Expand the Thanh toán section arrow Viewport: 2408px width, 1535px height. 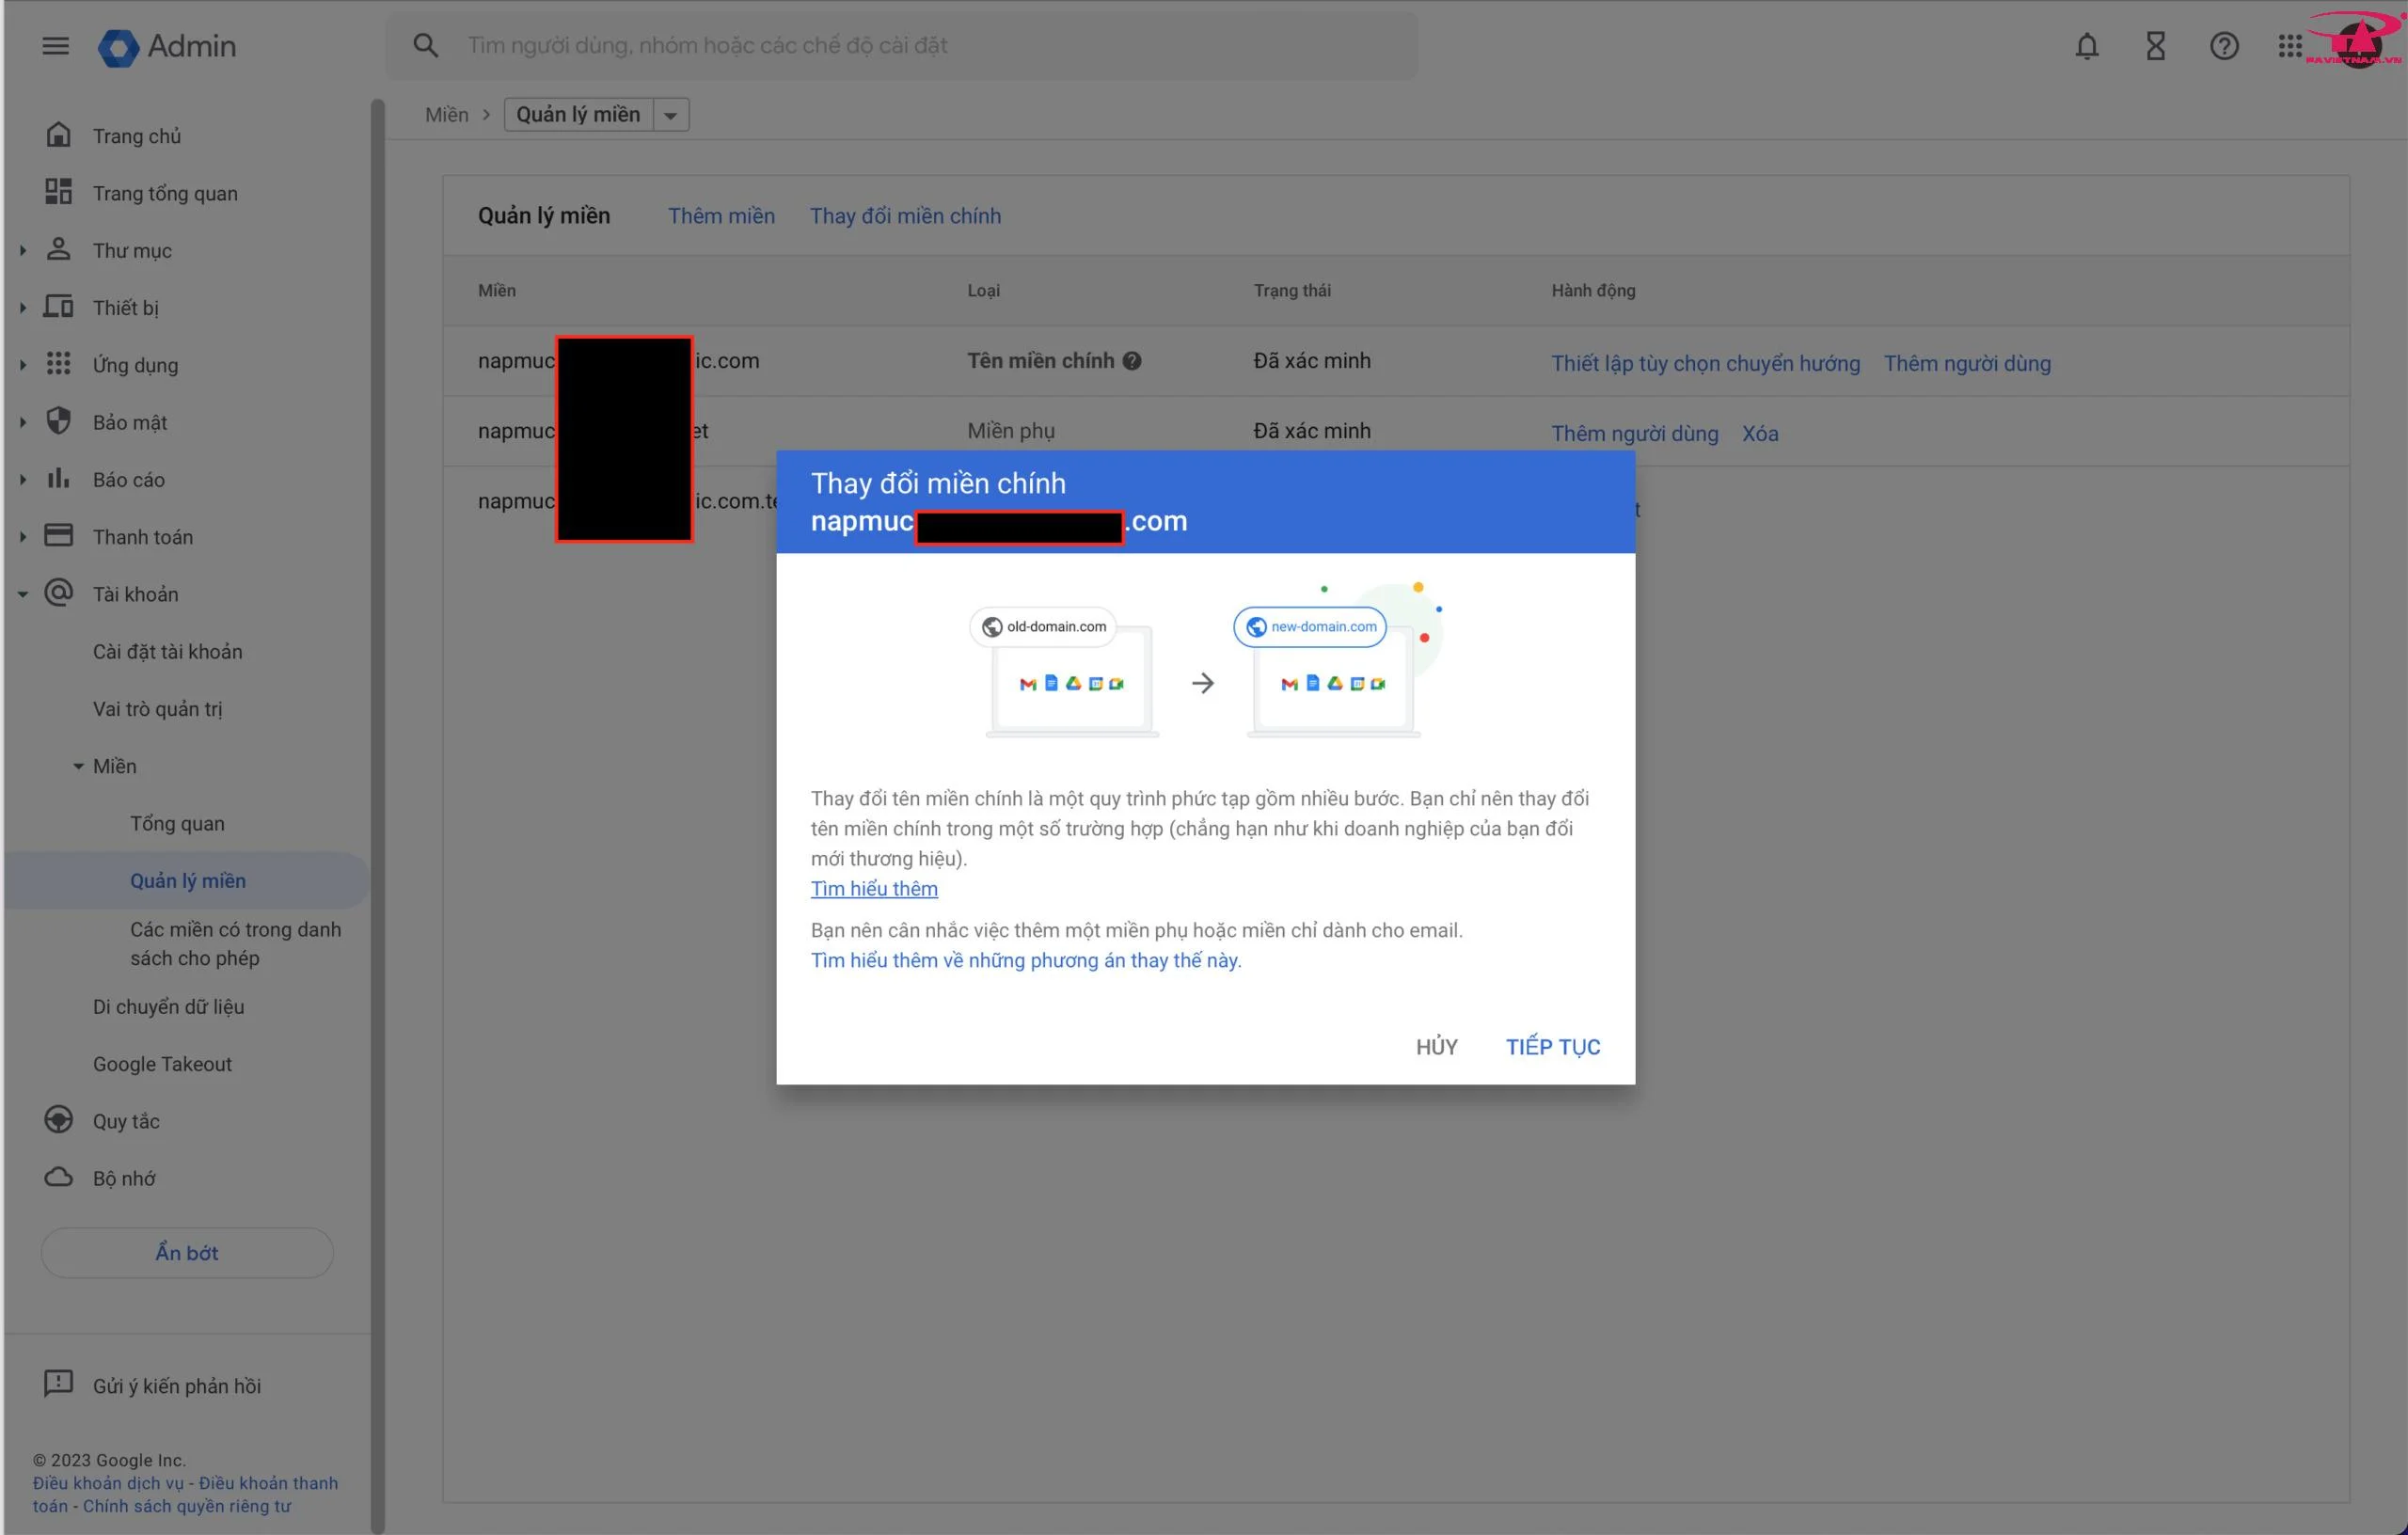[22, 537]
